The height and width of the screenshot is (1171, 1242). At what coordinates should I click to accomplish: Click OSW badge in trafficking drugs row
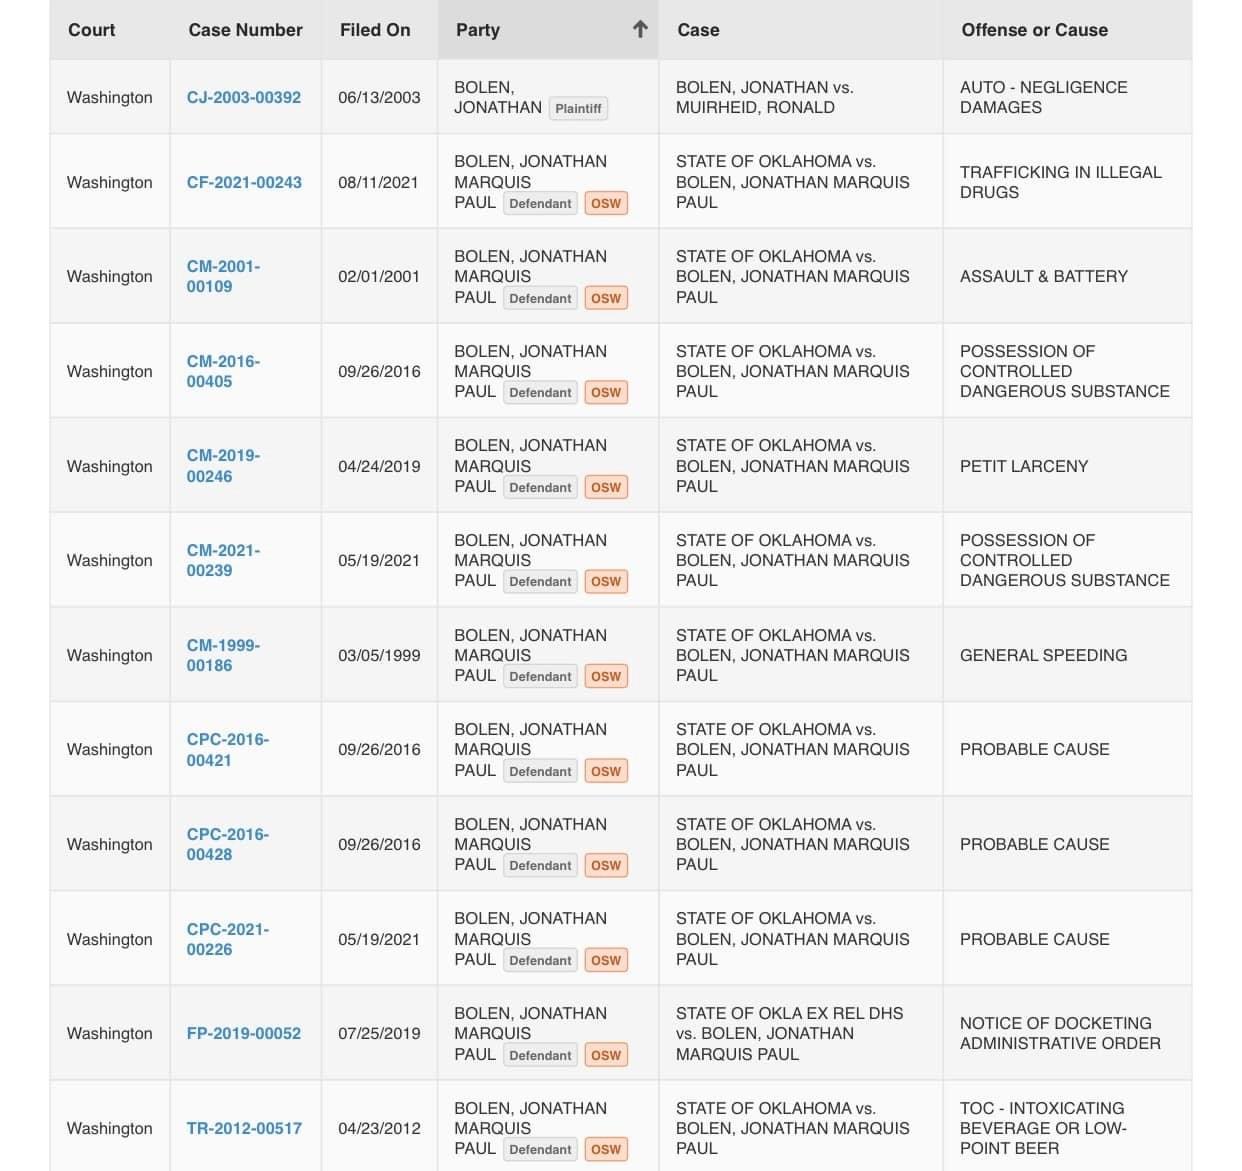[x=606, y=203]
